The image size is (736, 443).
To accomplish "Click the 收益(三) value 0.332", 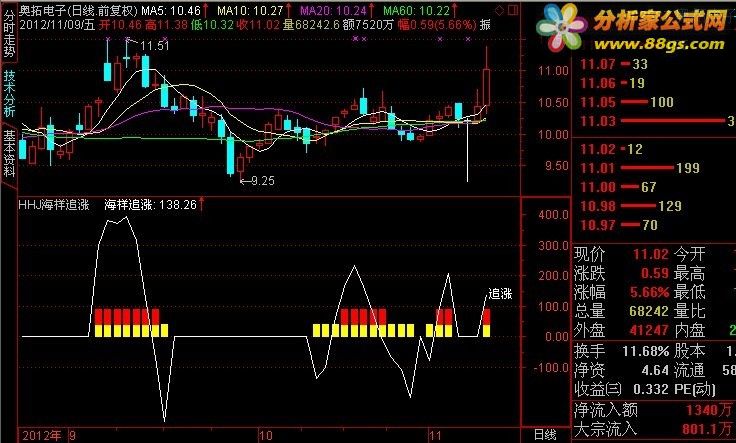I will [x=651, y=389].
